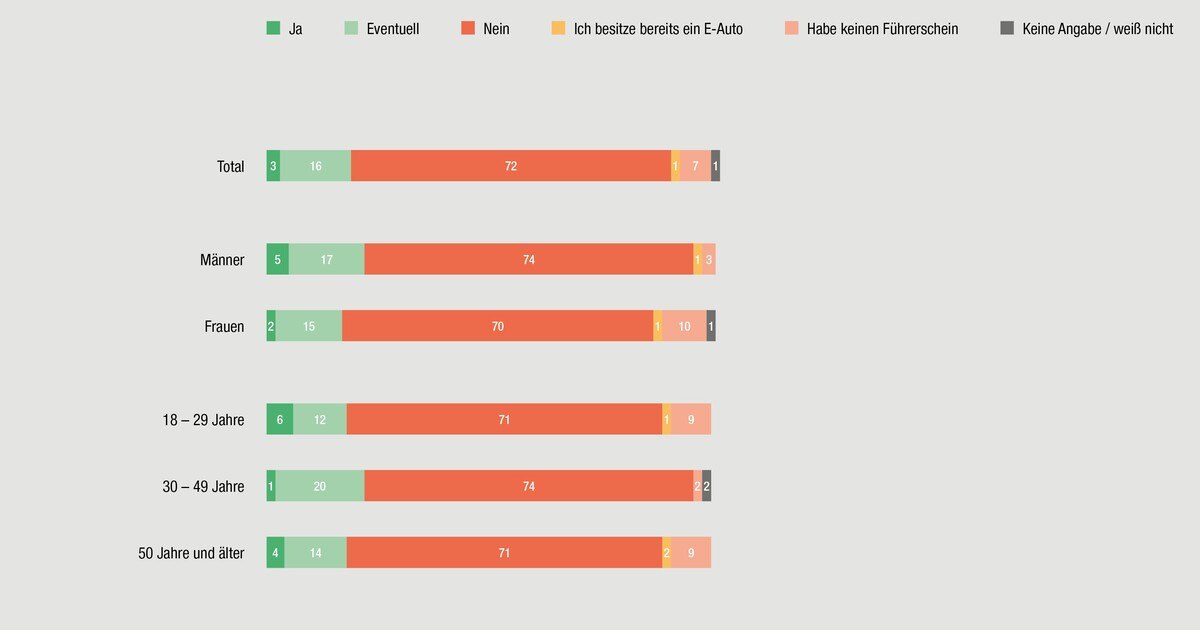Click the Total row label

[x=230, y=166]
